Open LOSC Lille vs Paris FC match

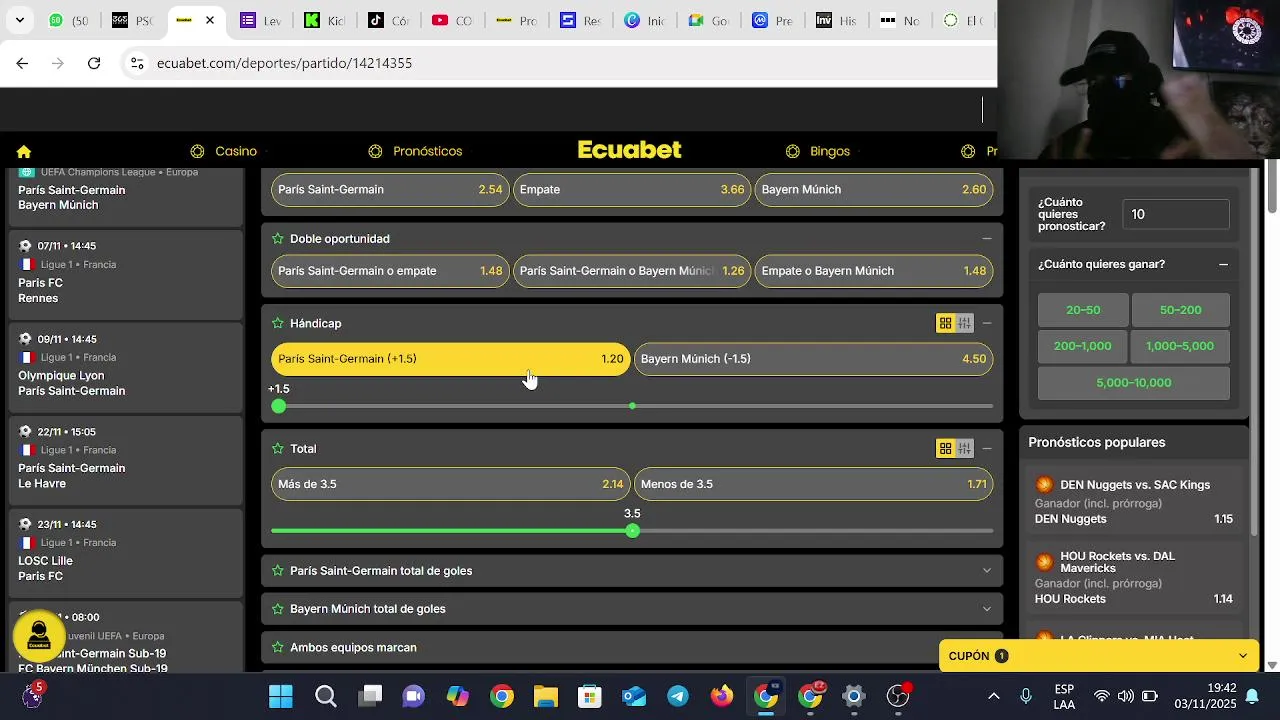[126, 551]
